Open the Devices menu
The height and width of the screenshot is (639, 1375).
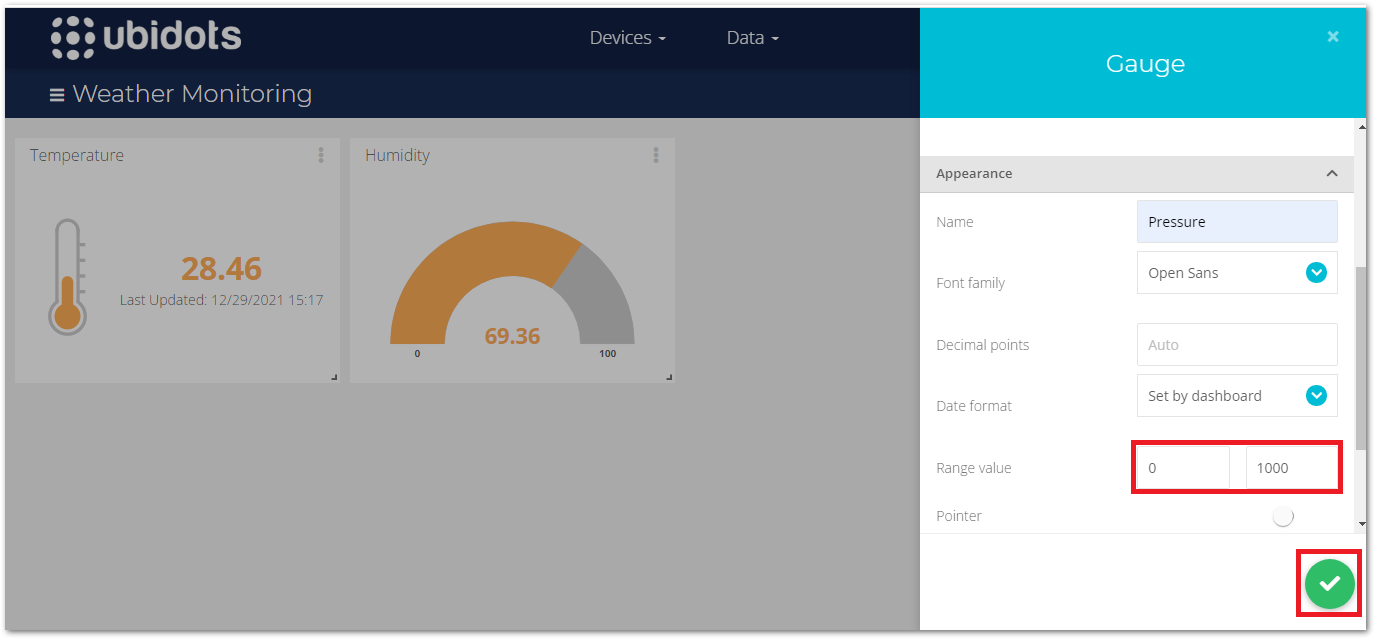pyautogui.click(x=627, y=38)
